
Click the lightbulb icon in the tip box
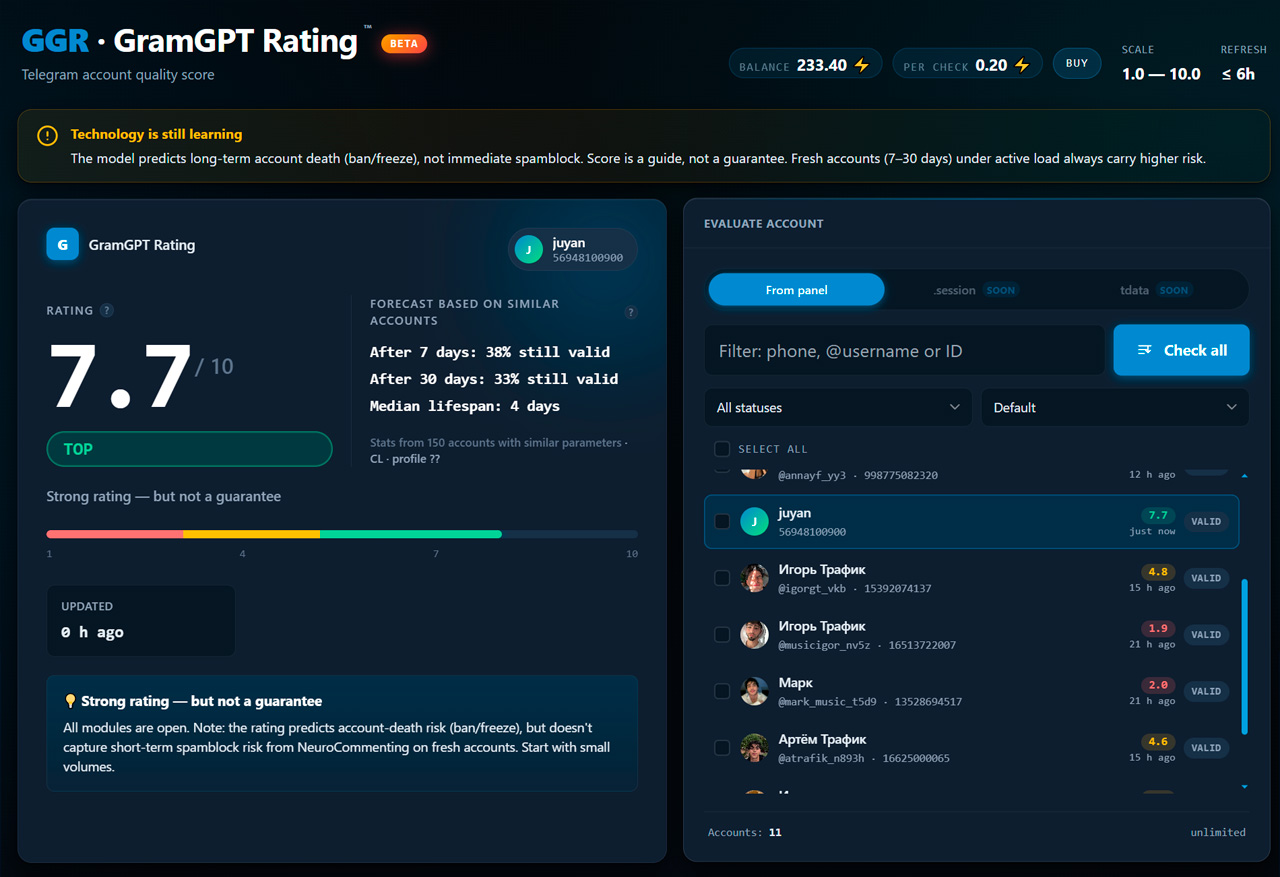[70, 701]
